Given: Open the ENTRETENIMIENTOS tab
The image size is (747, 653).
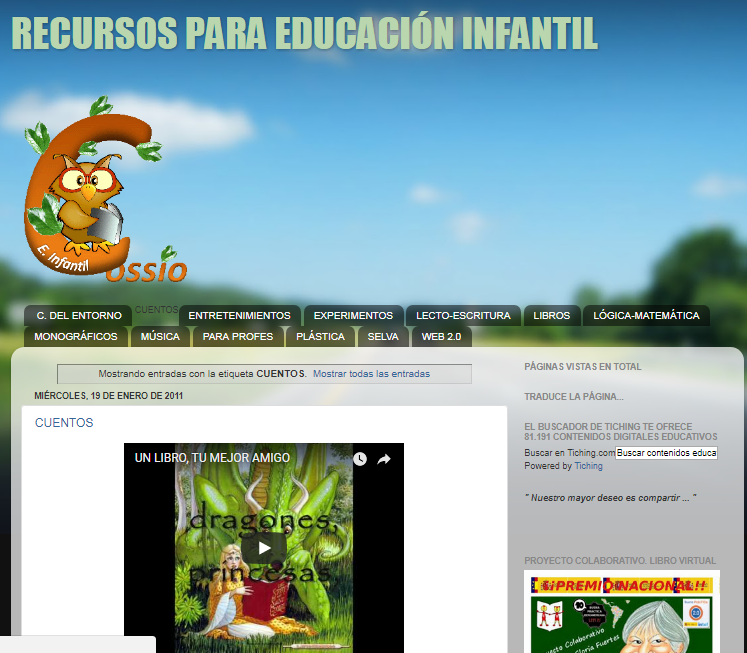Looking at the screenshot, I should pos(239,316).
